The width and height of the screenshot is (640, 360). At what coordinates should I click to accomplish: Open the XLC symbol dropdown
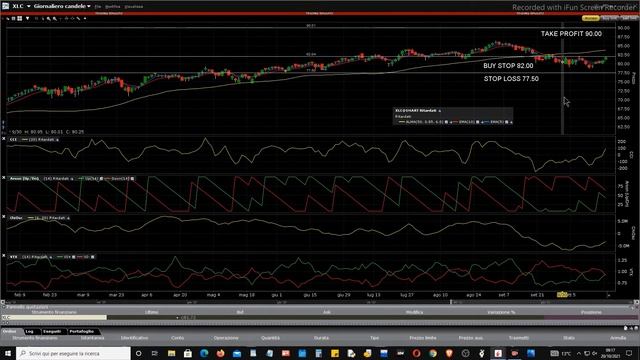coord(29,6)
